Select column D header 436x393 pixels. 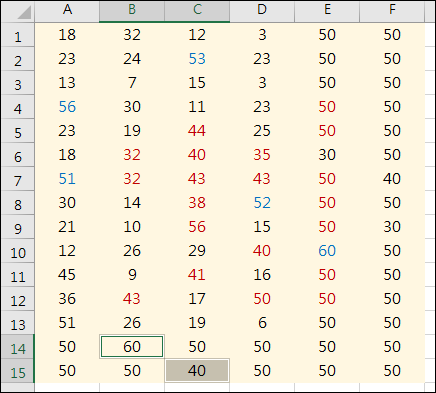[262, 11]
